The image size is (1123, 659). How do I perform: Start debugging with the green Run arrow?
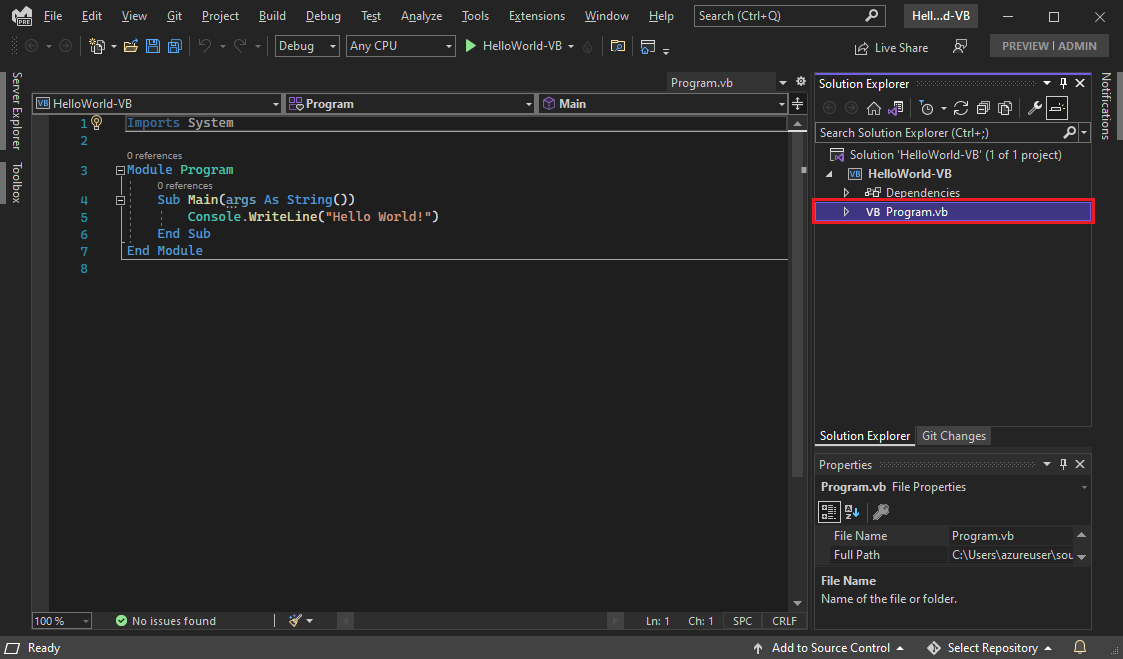[x=470, y=46]
